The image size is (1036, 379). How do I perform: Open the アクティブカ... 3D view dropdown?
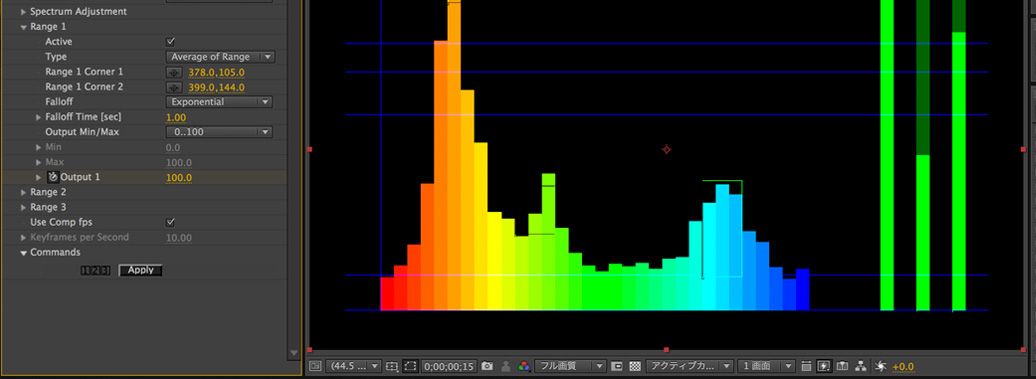tap(690, 366)
